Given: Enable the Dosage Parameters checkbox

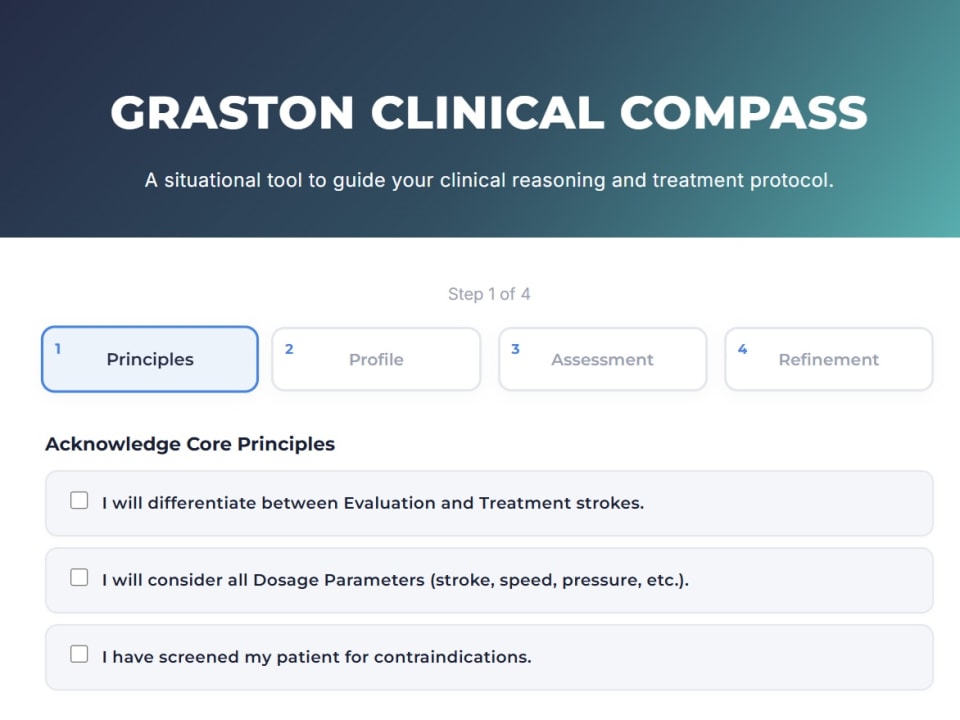Looking at the screenshot, I should click(x=79, y=577).
